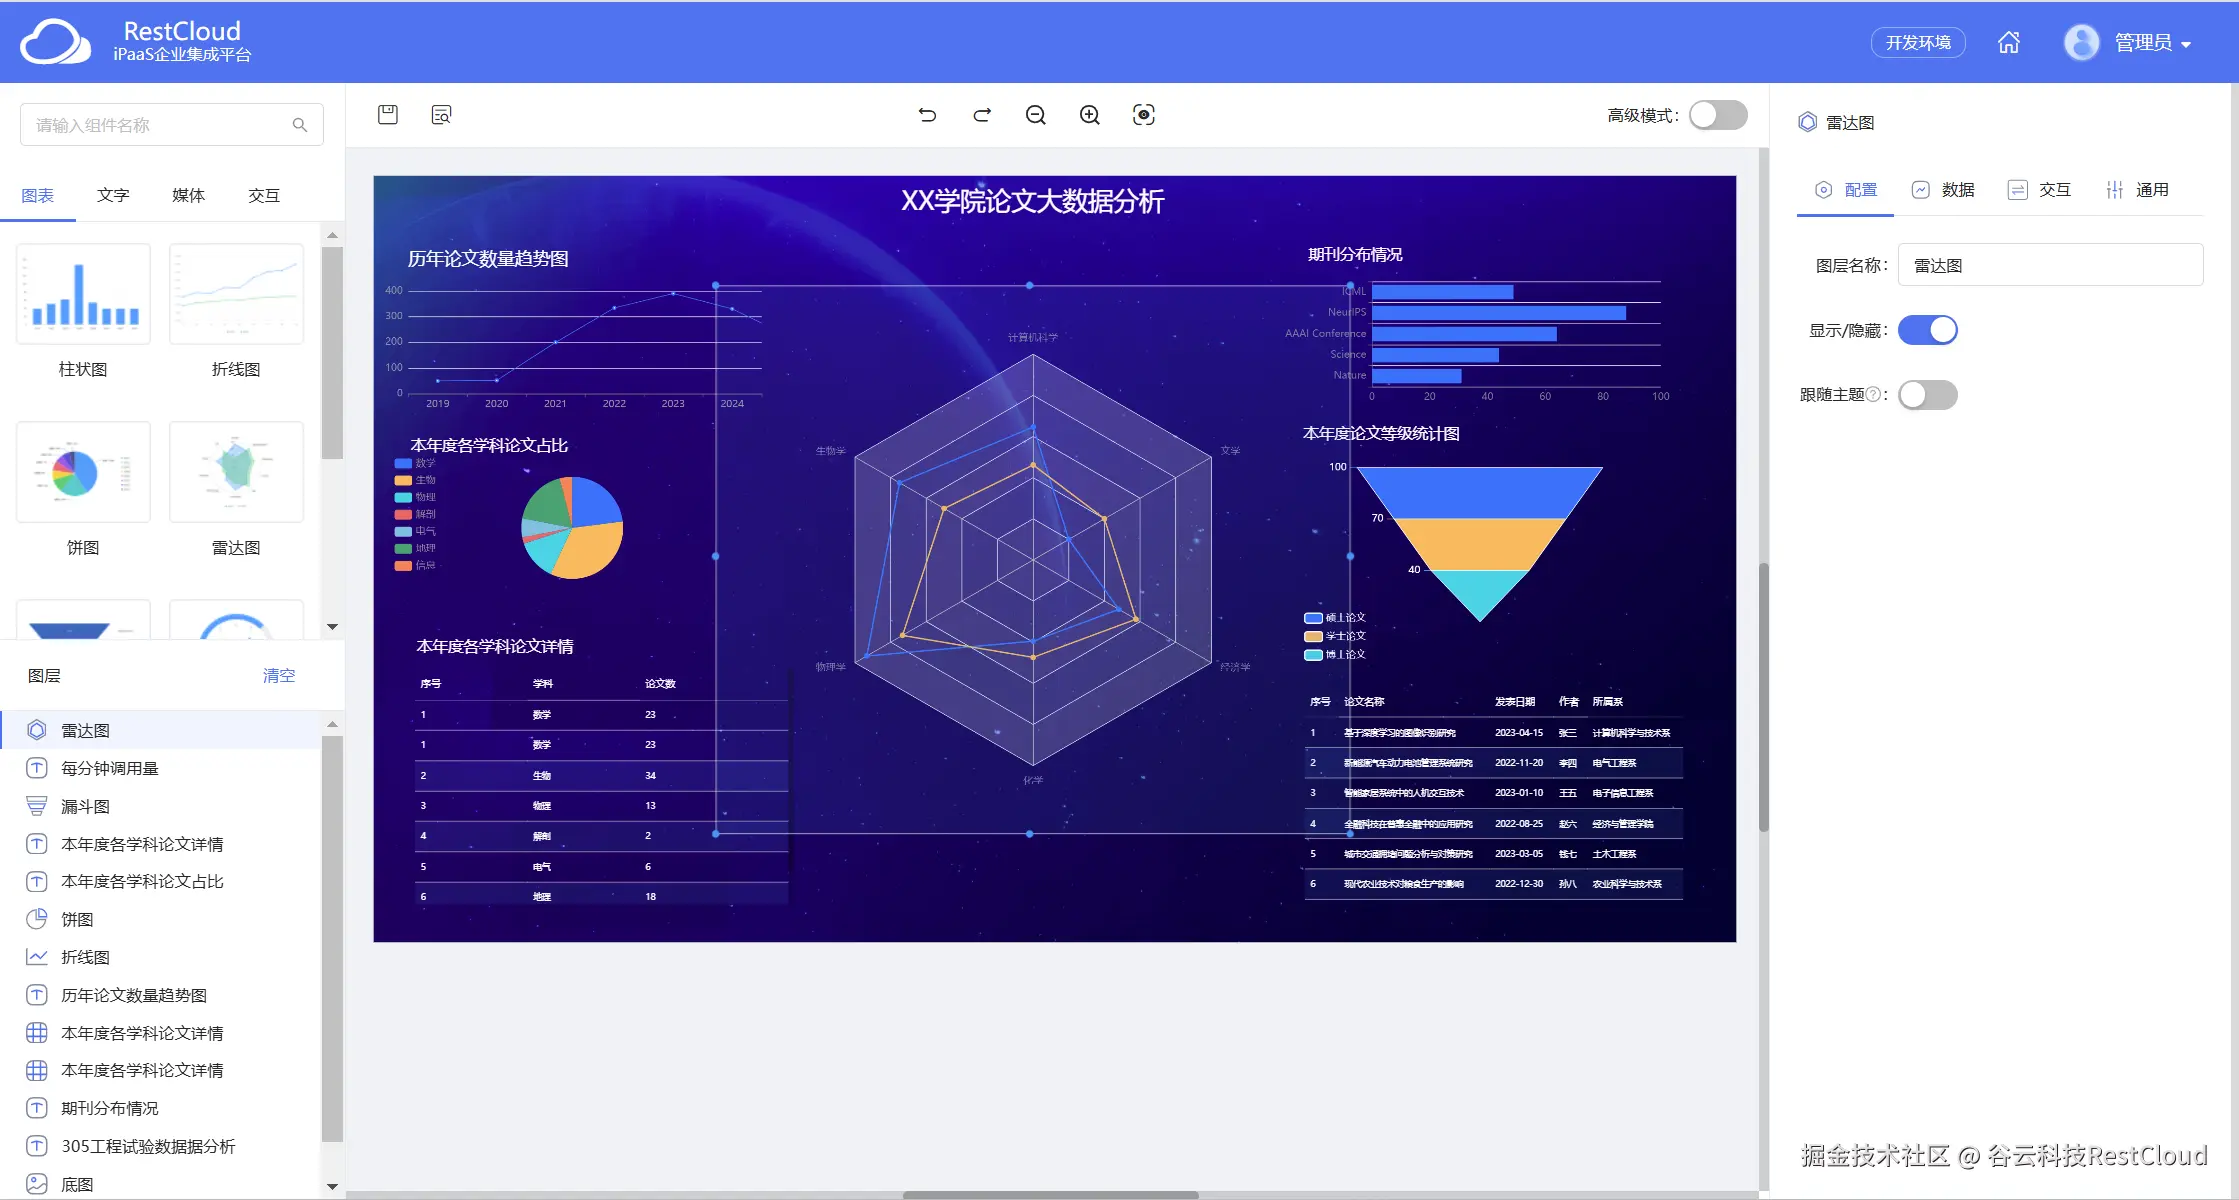The height and width of the screenshot is (1200, 2239).
Task: Click the 博士论文 legend swatch in funnel chart
Action: click(x=1313, y=655)
